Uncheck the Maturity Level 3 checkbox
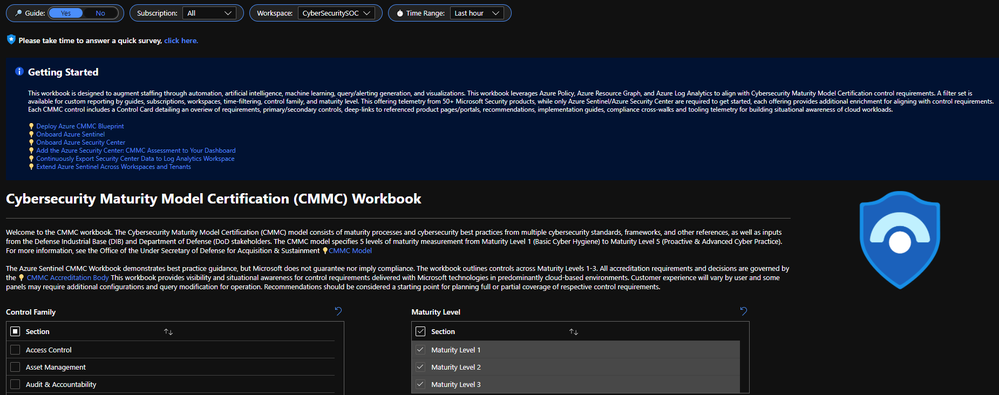 pyautogui.click(x=420, y=384)
